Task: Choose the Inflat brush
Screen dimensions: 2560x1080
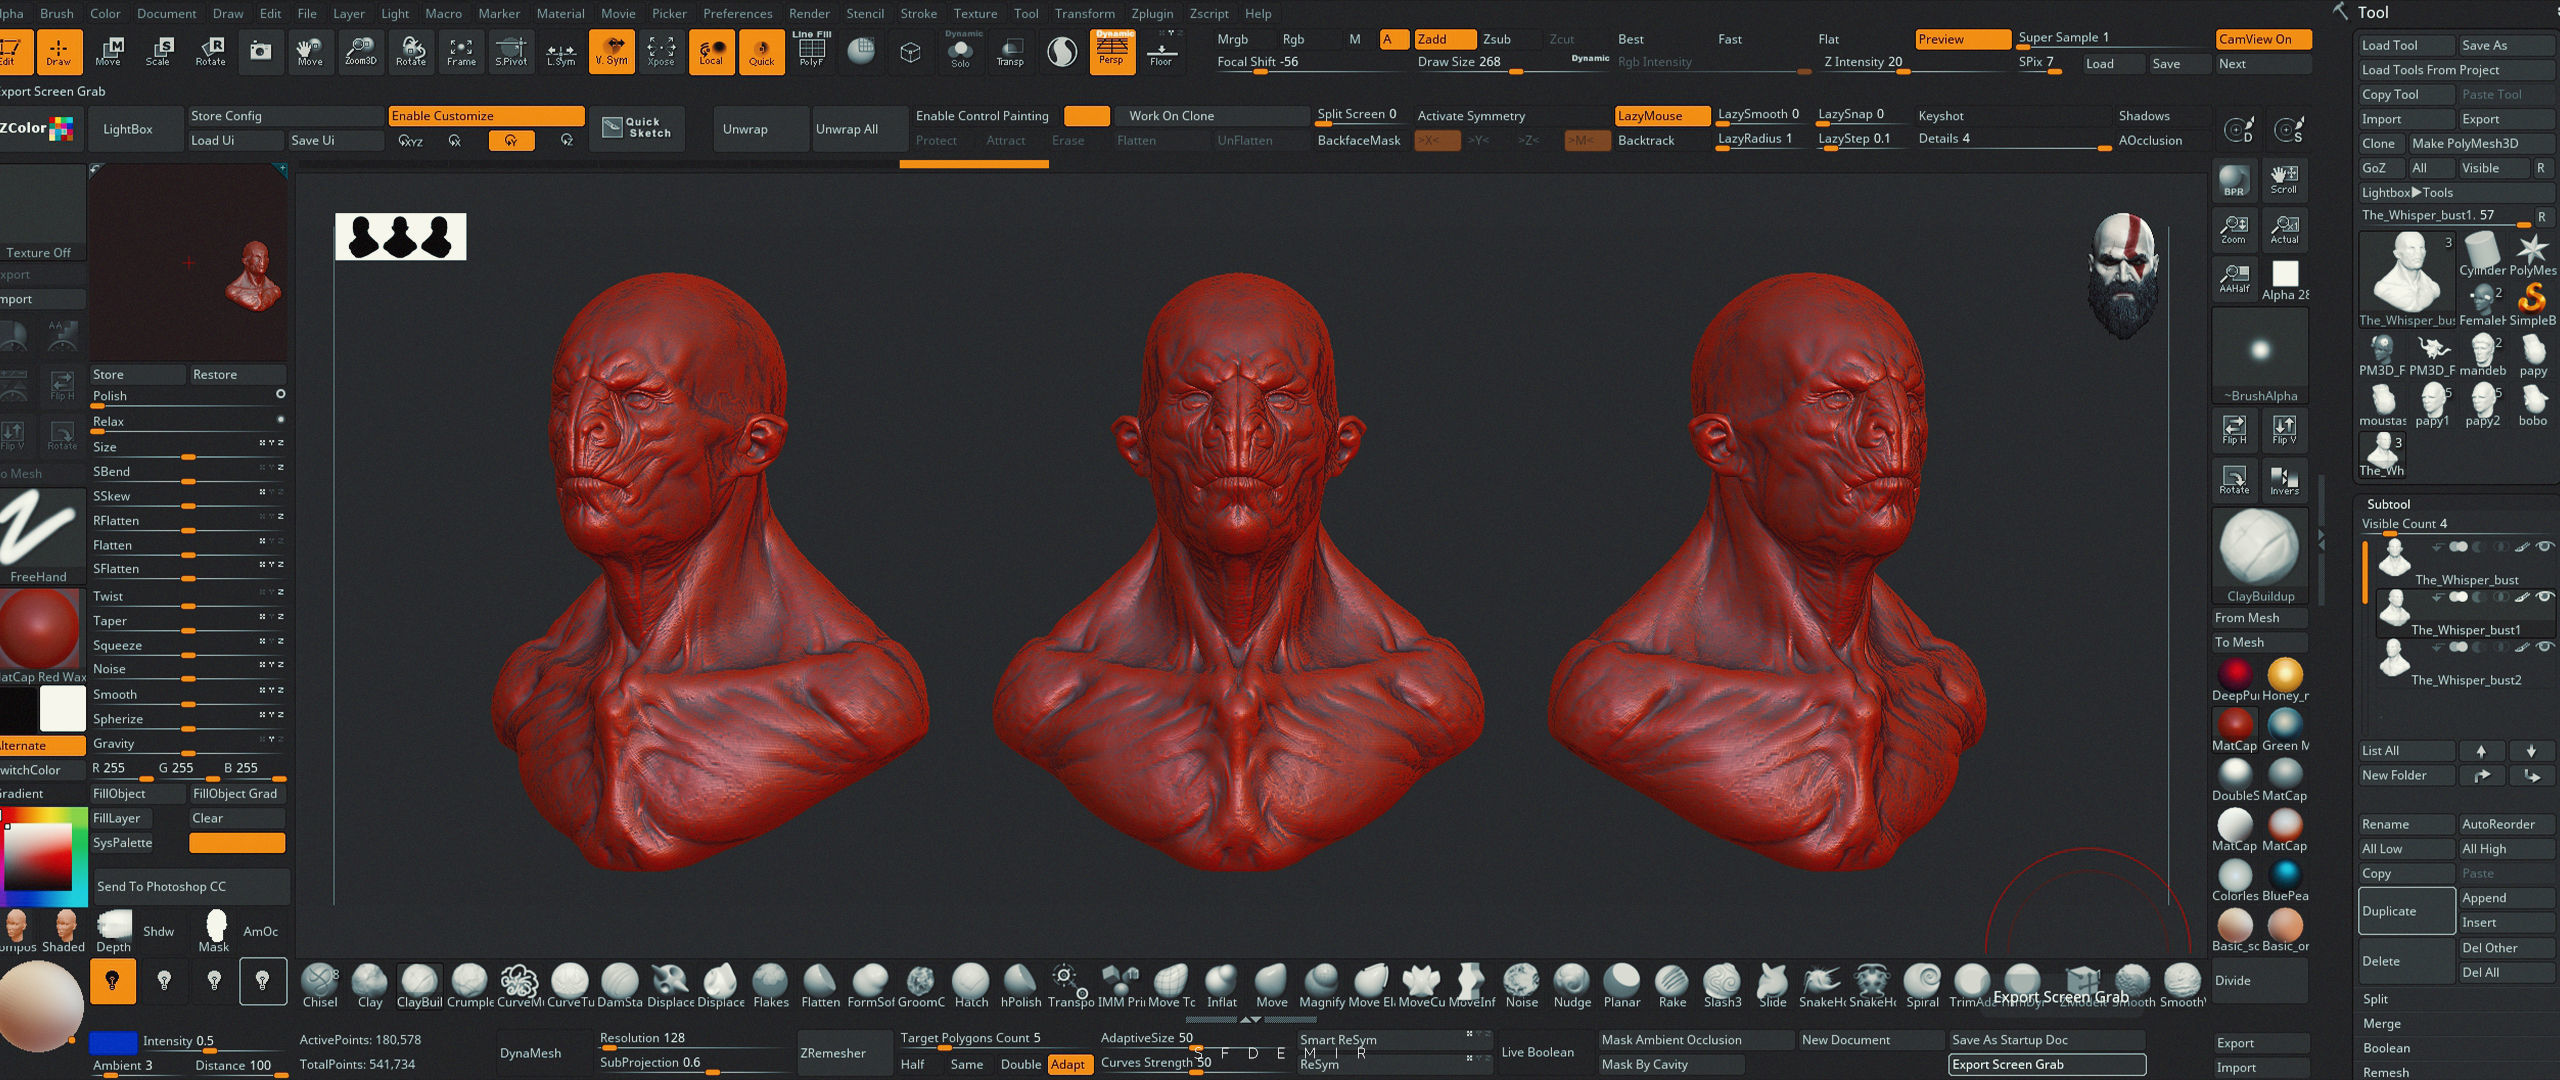Action: click(1221, 986)
